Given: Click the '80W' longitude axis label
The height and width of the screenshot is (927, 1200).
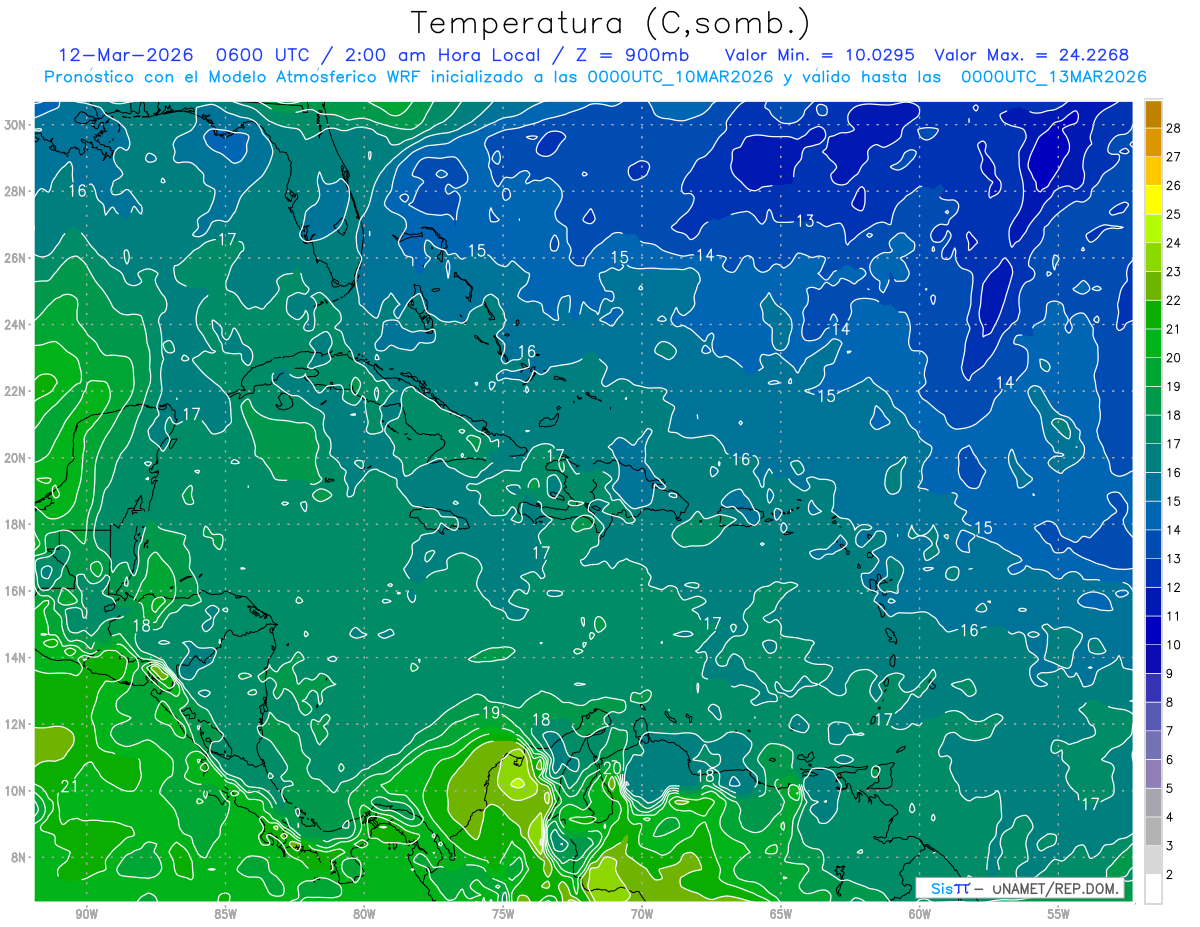Looking at the screenshot, I should 364,914.
